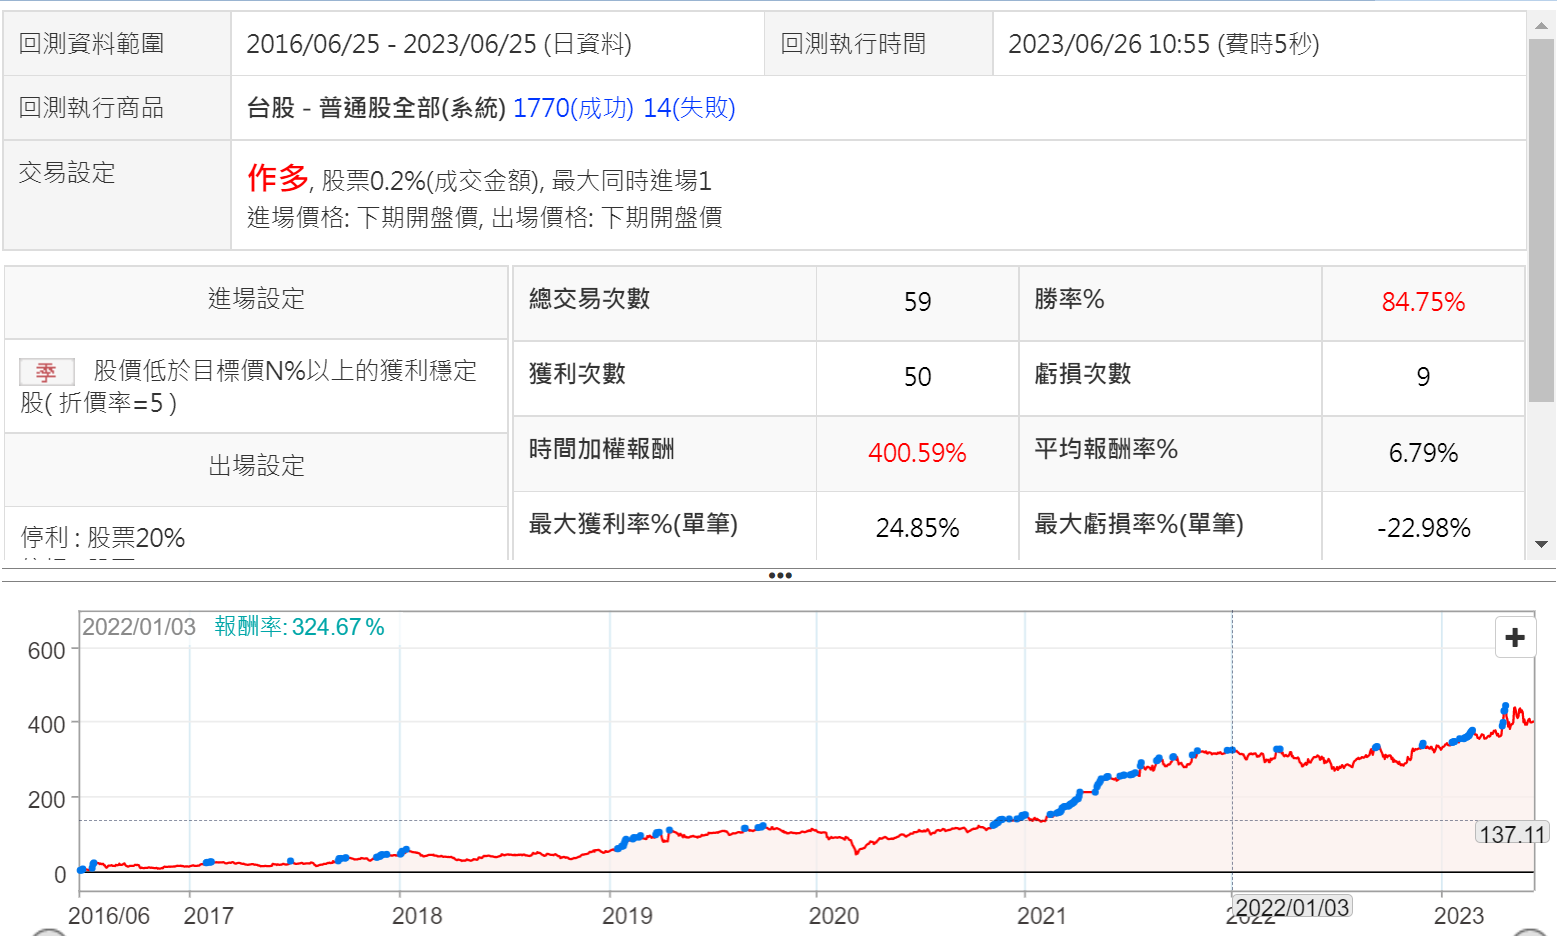Select the 出場設定 section header
This screenshot has height=936, width=1557.
[x=256, y=466]
